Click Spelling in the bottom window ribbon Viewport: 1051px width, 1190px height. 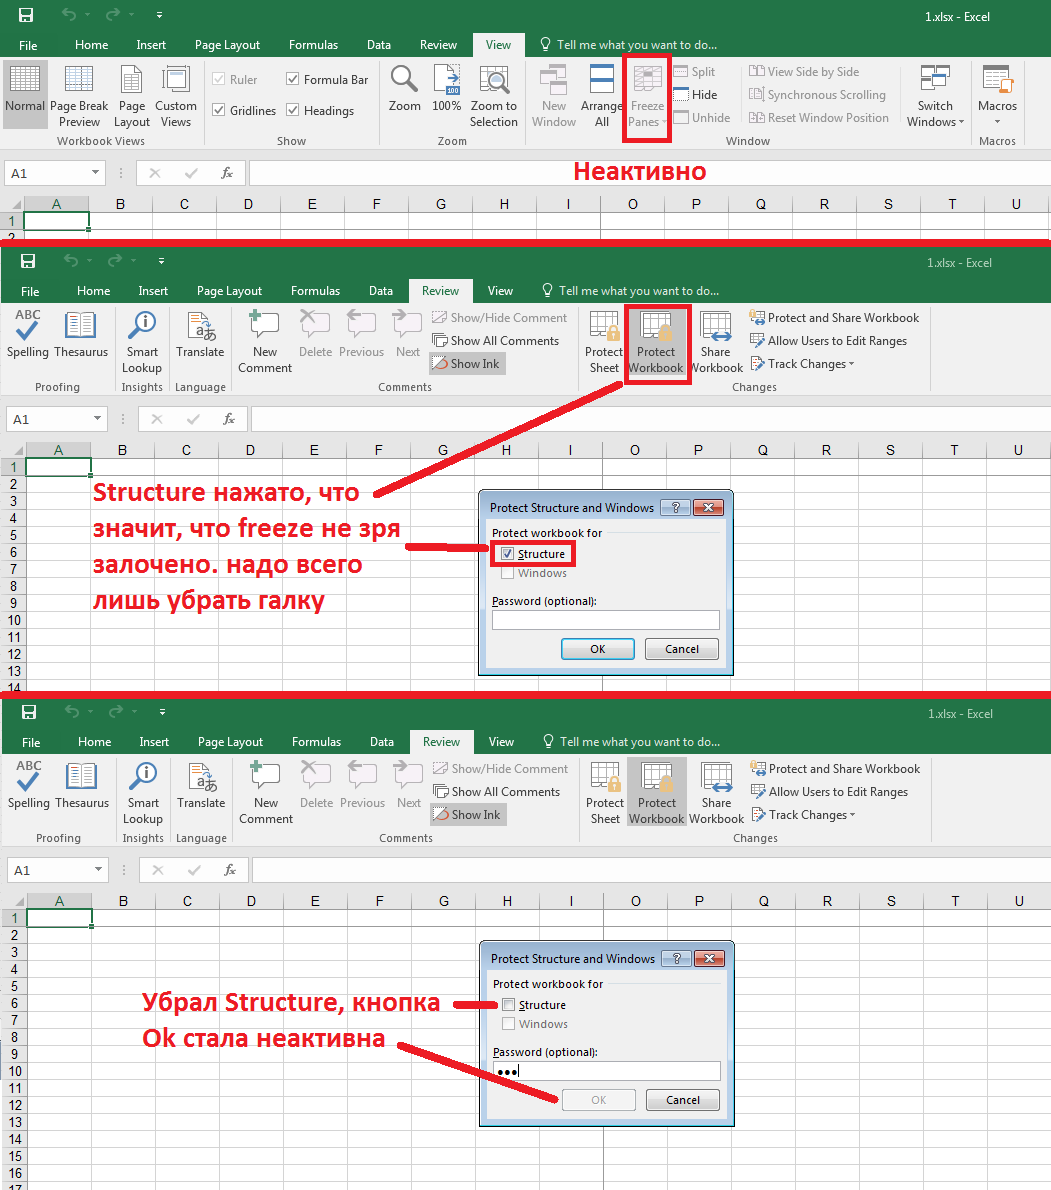pos(28,784)
